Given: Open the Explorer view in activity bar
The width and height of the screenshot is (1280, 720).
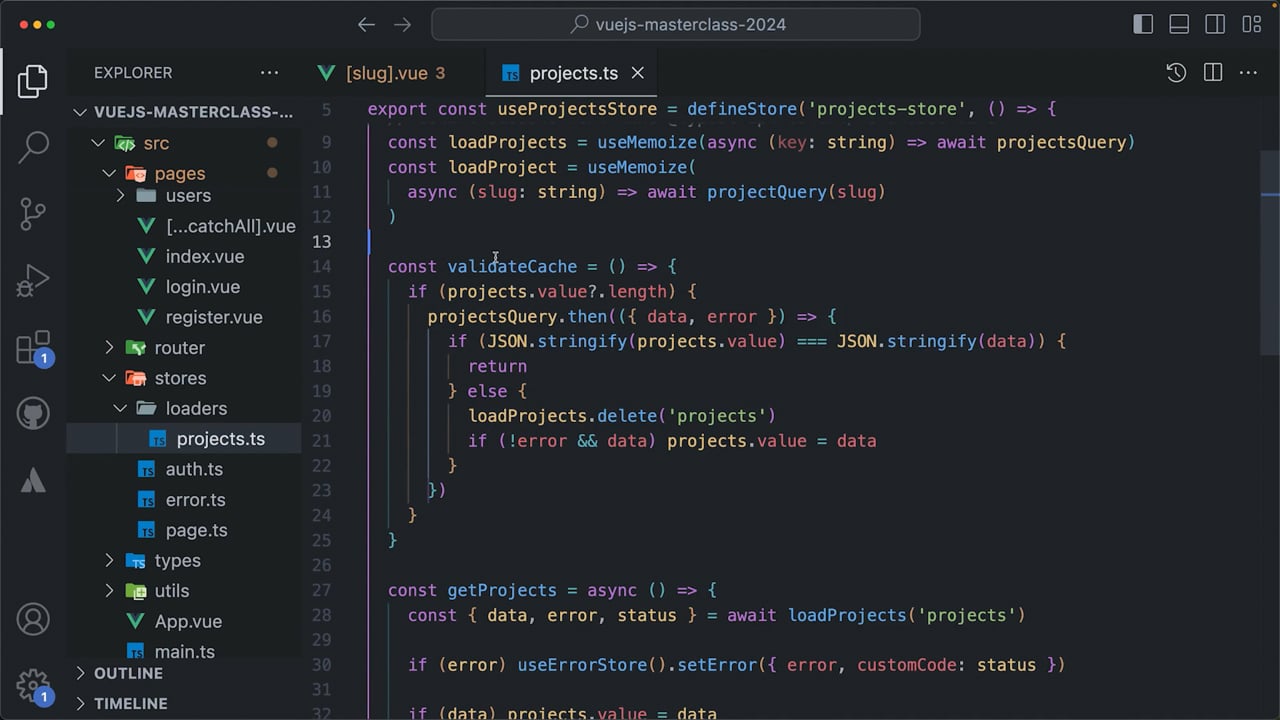Looking at the screenshot, I should [x=33, y=82].
